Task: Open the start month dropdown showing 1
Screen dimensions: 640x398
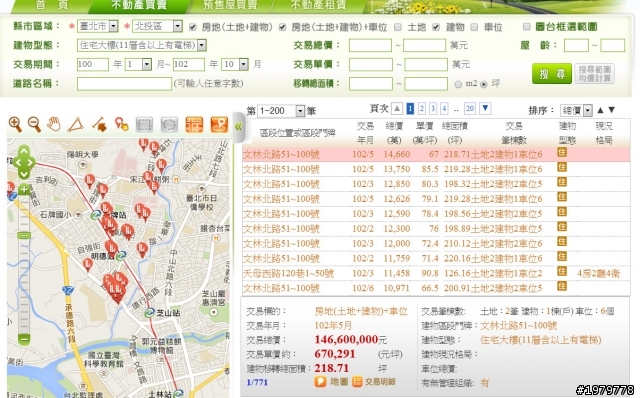Action: click(x=138, y=64)
